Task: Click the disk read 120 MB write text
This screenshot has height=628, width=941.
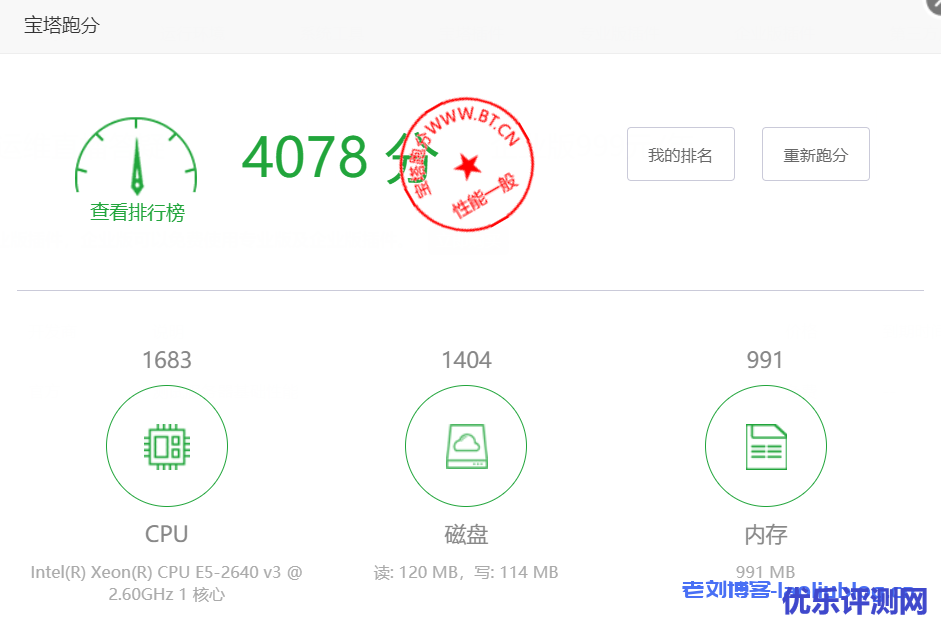Action: [466, 572]
